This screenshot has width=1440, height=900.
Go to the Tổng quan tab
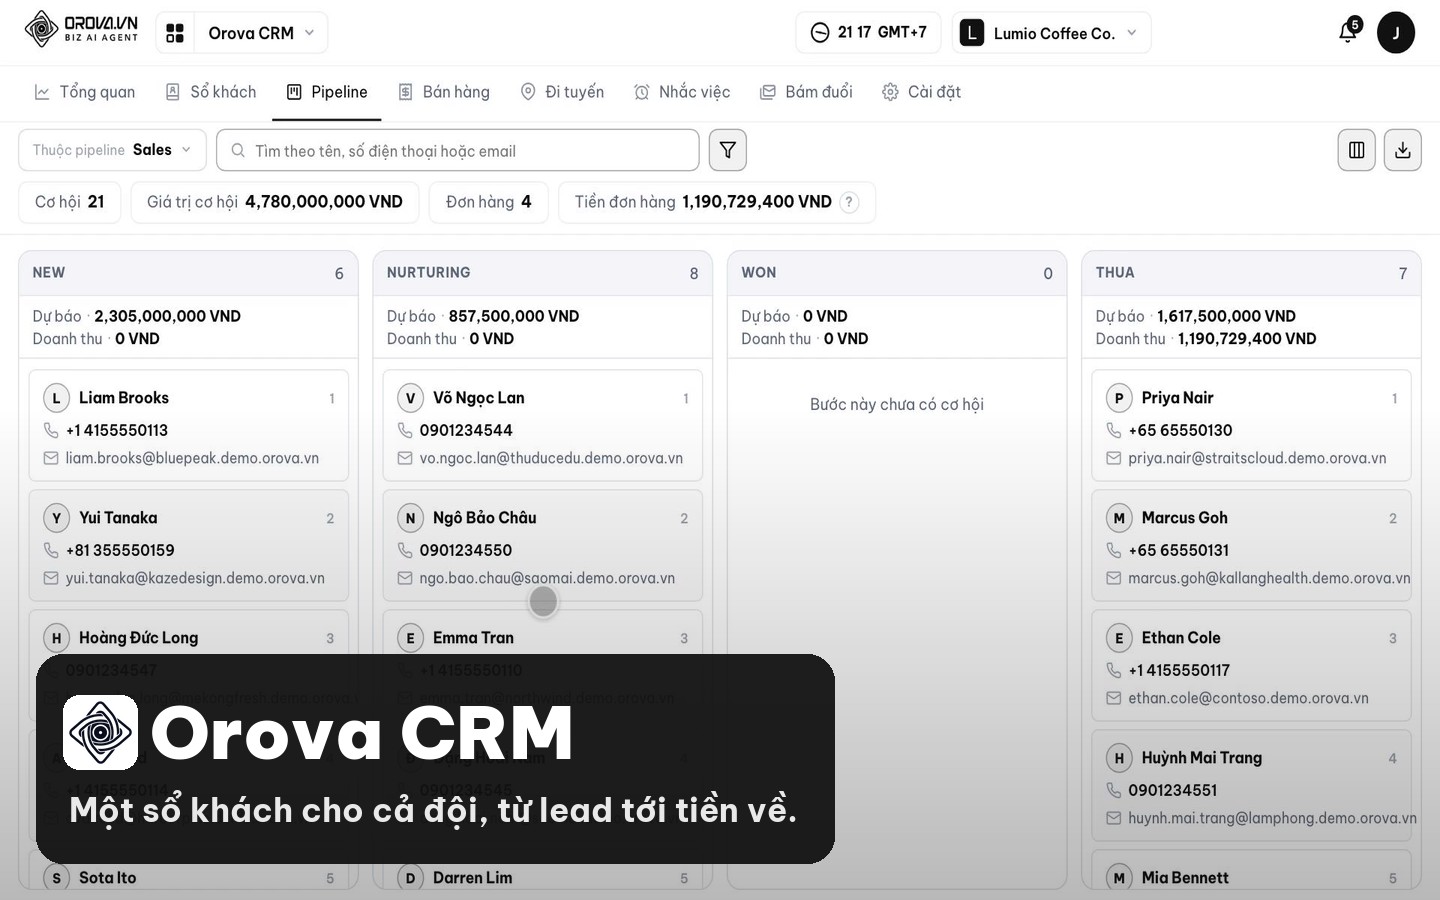pos(85,92)
